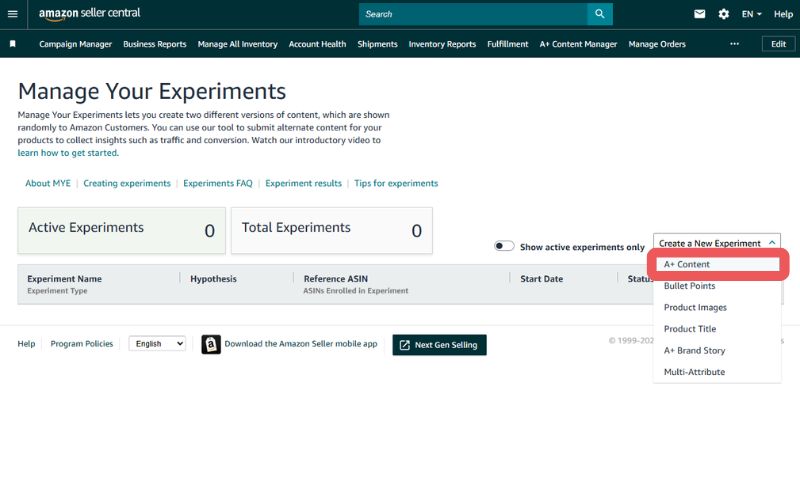Image resolution: width=800 pixels, height=500 pixels.
Task: Open the mail messages icon
Action: pos(699,14)
